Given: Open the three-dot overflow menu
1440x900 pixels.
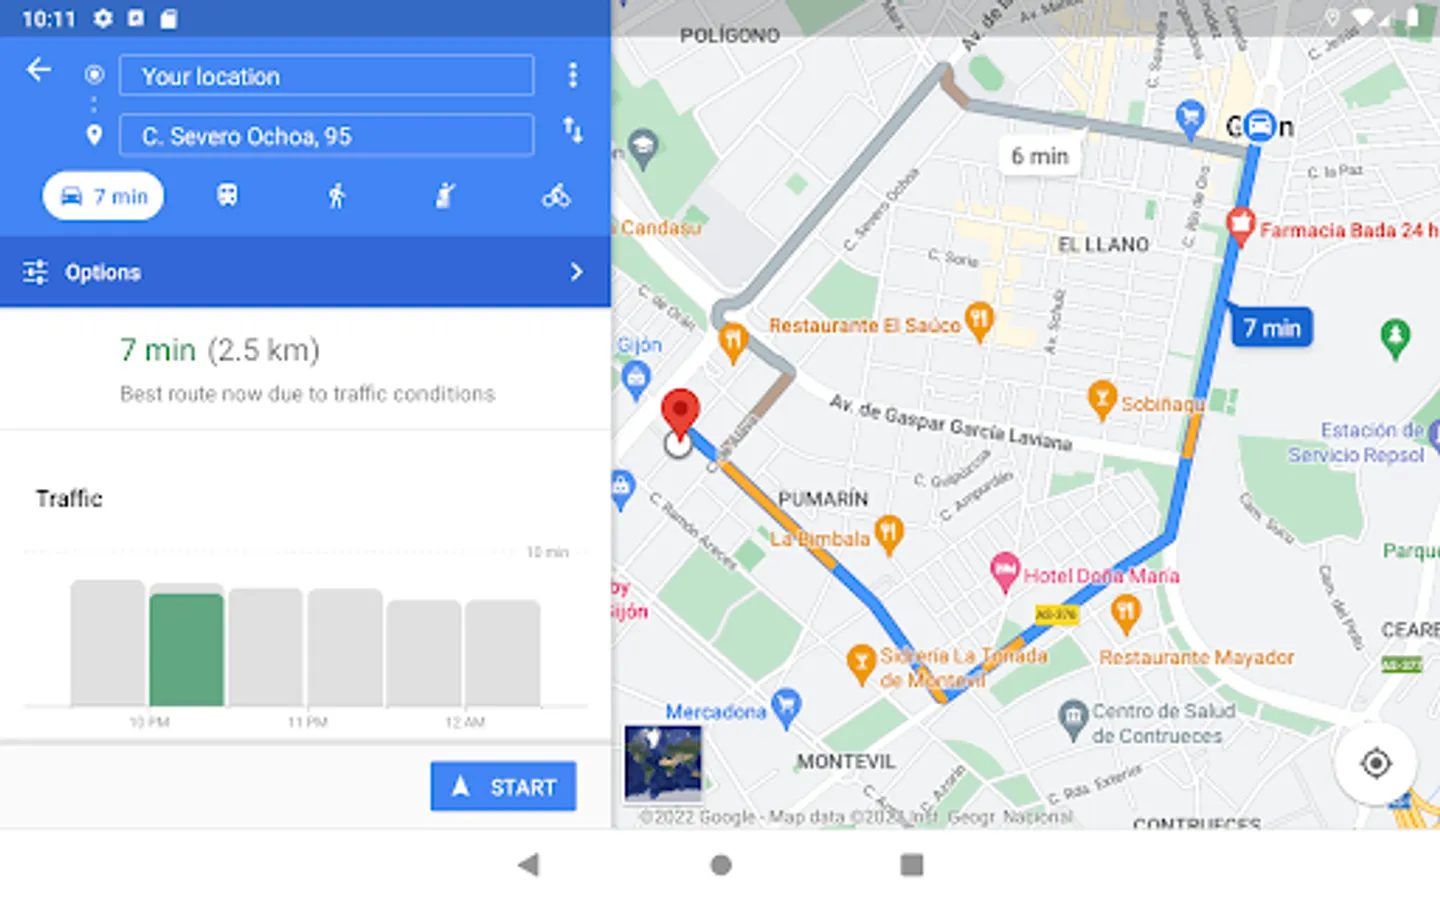Looking at the screenshot, I should 573,75.
